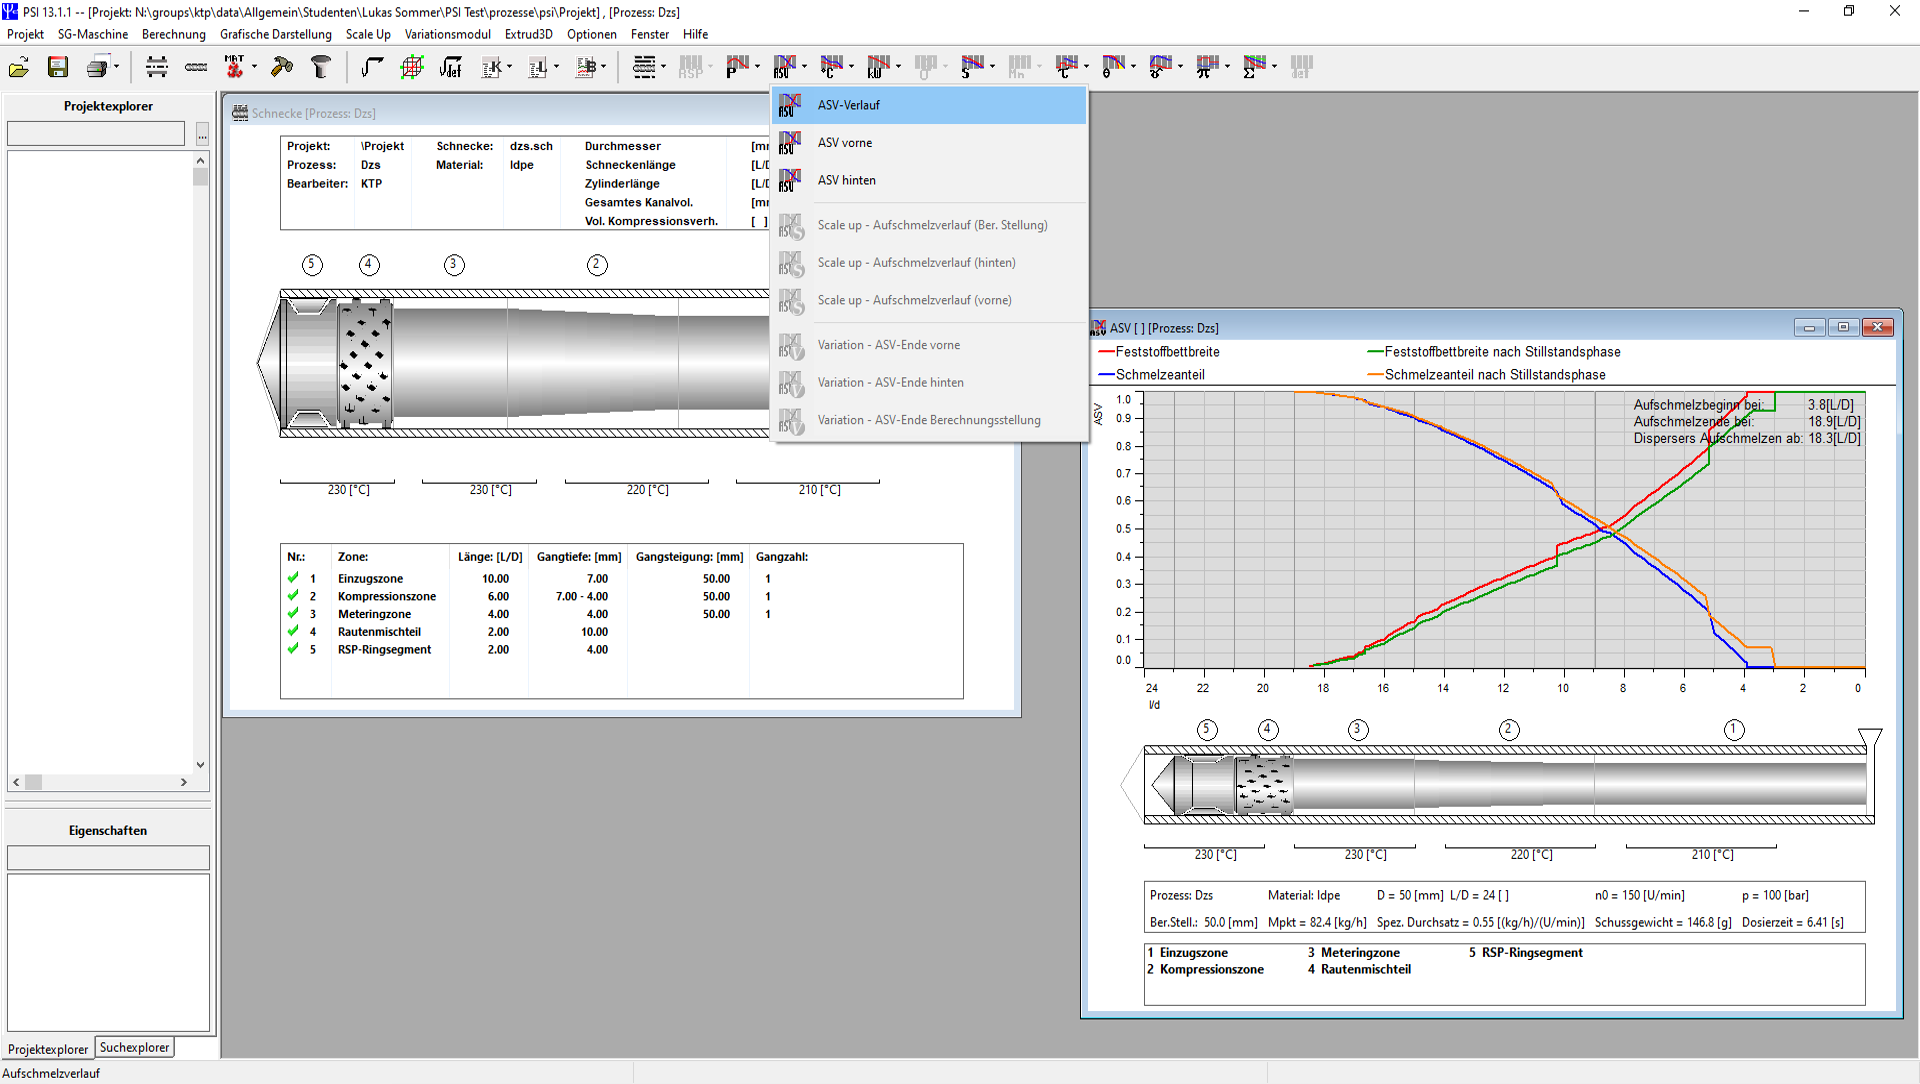The image size is (1920, 1084).
Task: Click the 3D grid cube icon
Action: (x=411, y=67)
